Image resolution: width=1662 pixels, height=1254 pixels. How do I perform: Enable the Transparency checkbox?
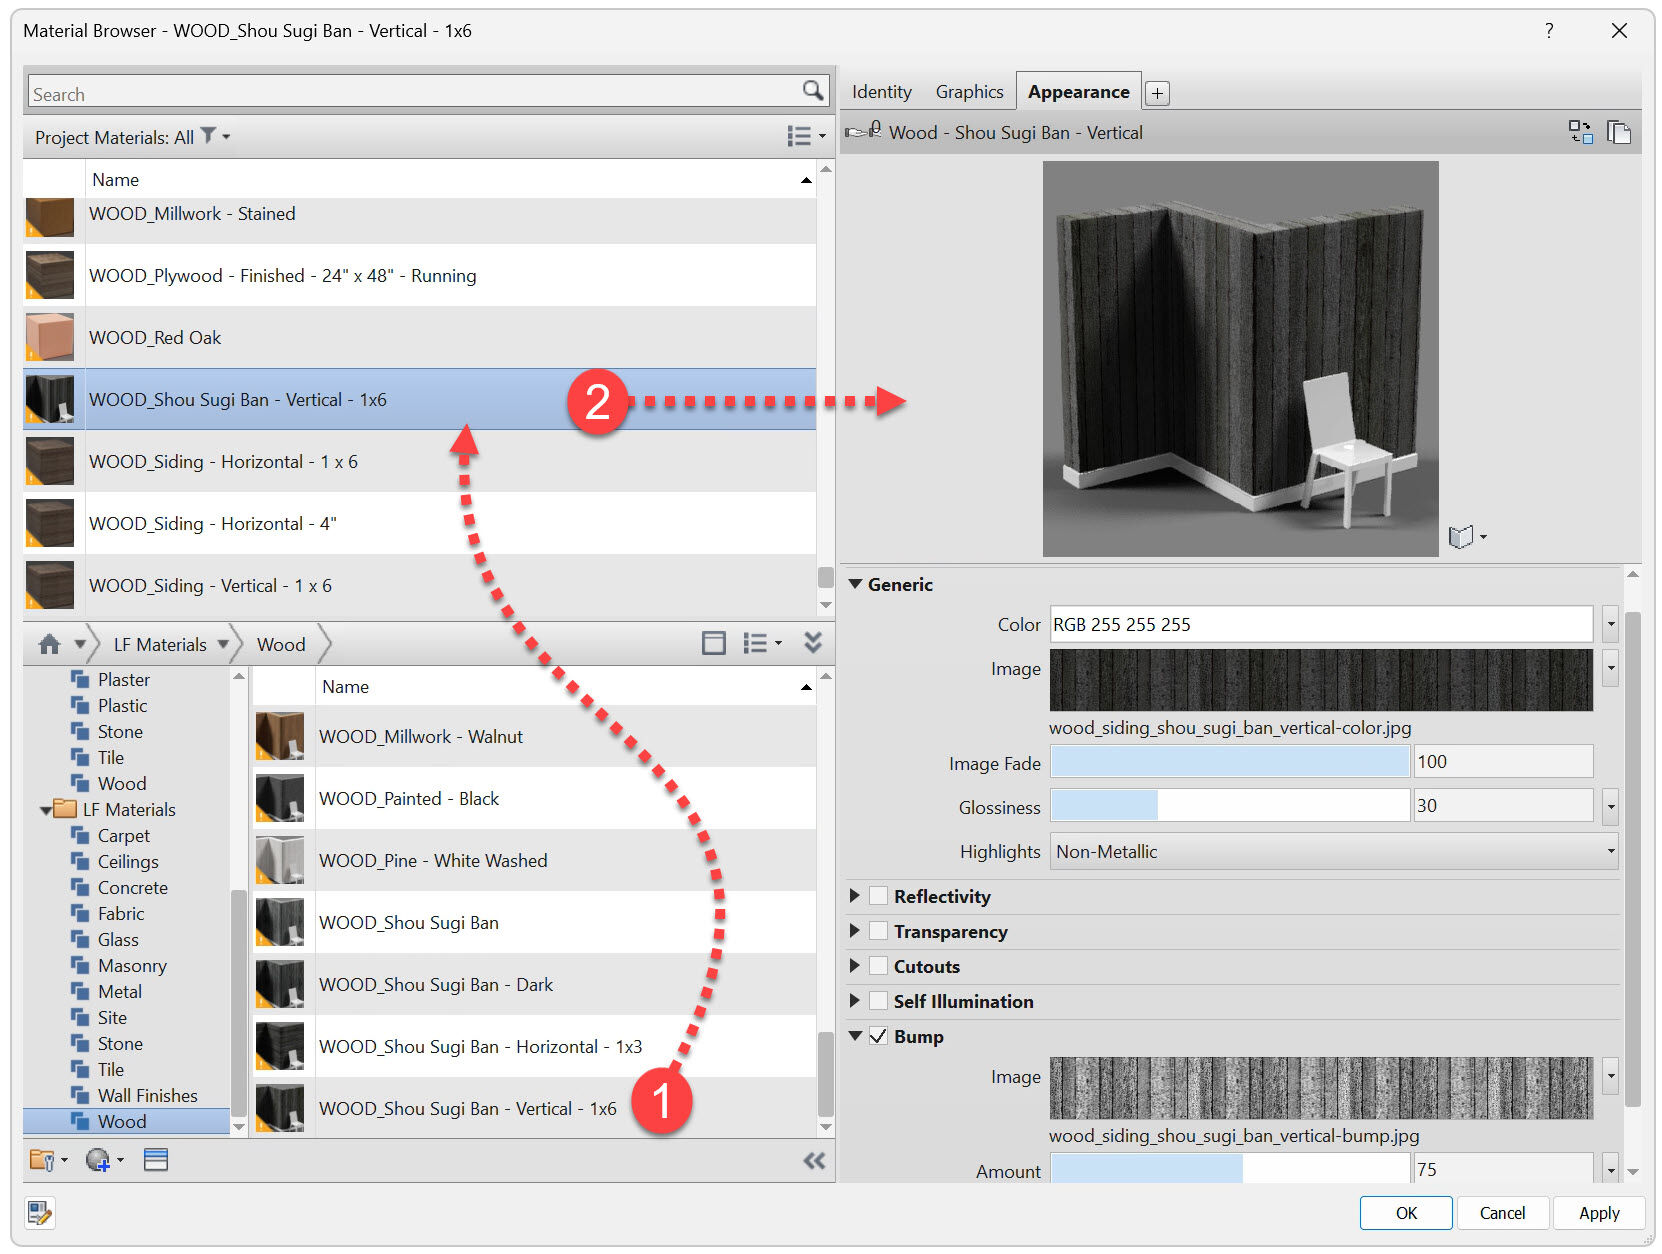tap(877, 931)
